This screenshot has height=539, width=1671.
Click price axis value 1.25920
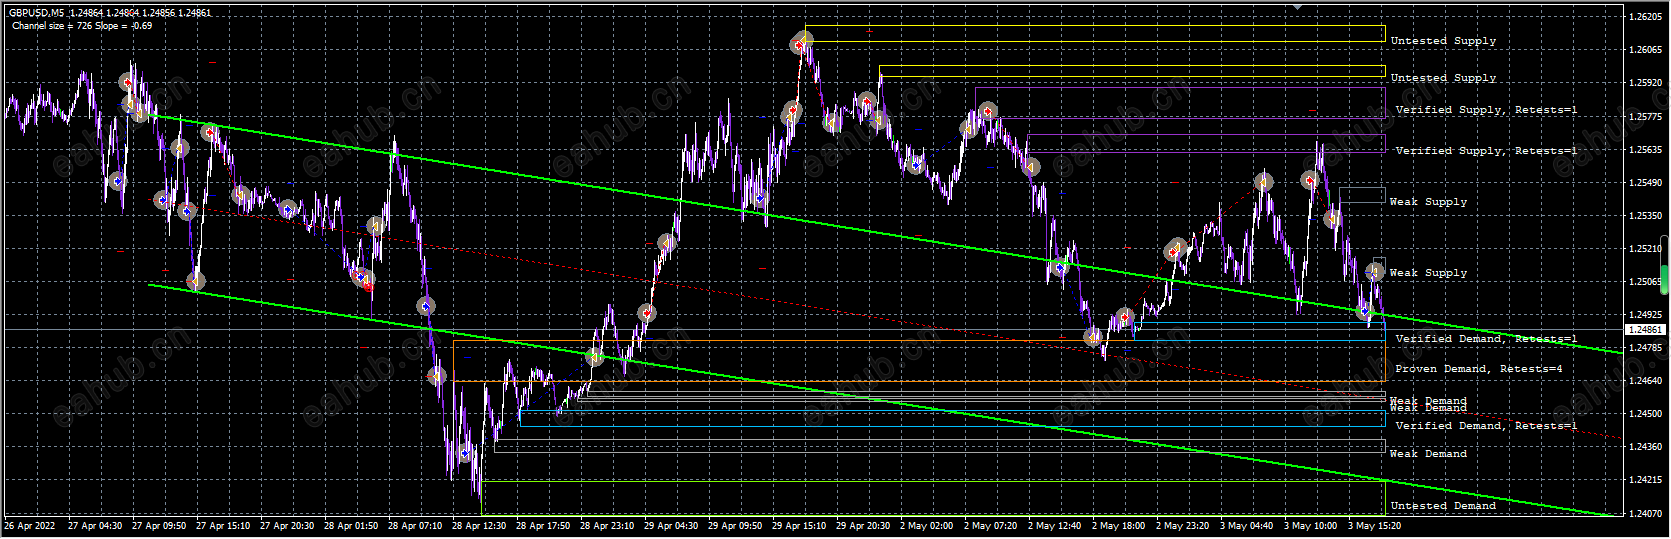(1646, 83)
